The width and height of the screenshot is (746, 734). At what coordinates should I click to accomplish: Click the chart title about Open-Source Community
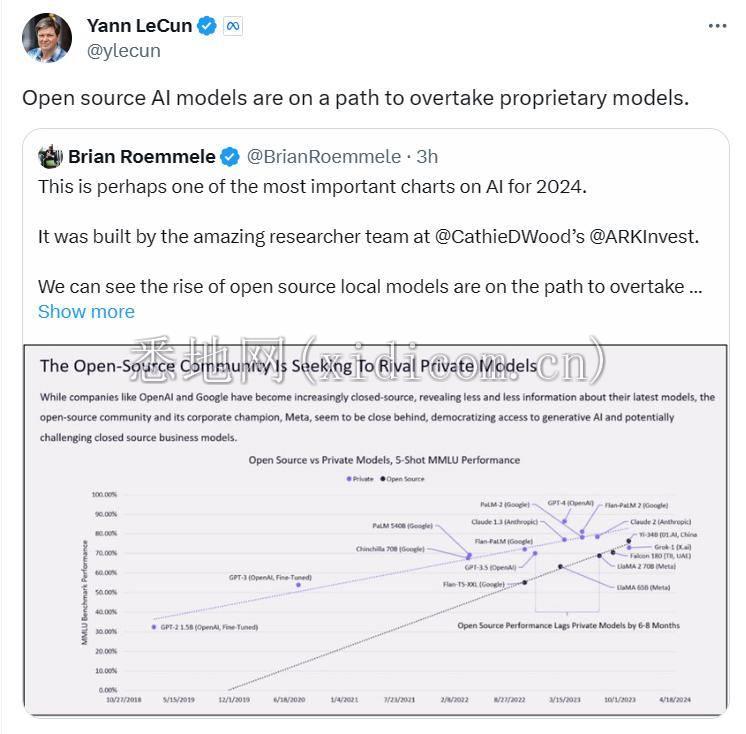click(x=288, y=366)
